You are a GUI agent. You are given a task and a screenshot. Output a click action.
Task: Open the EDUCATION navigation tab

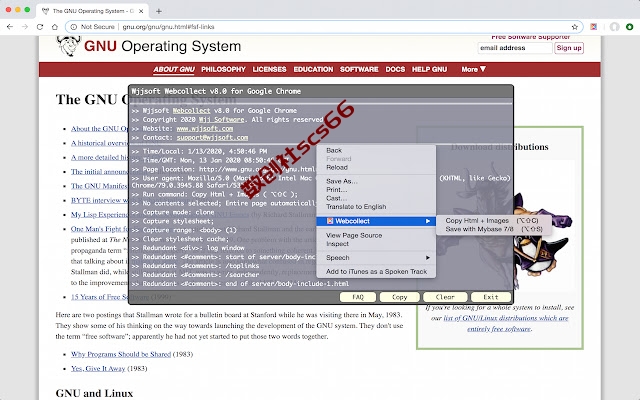coord(313,69)
